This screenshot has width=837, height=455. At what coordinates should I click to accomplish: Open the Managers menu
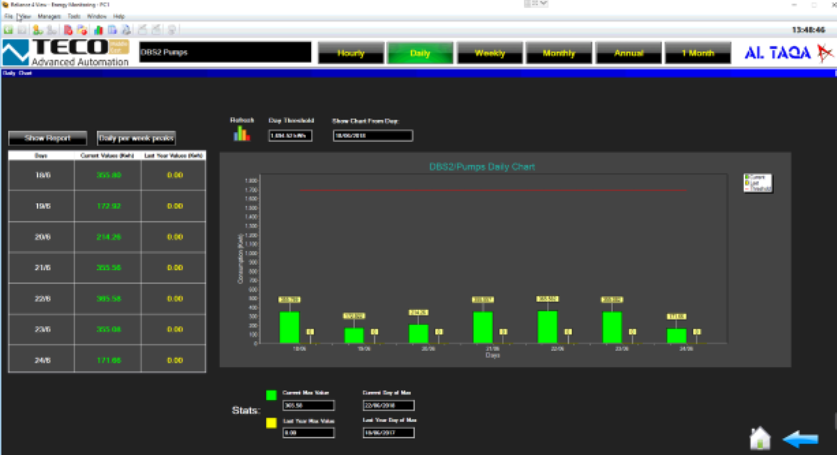click(x=49, y=17)
